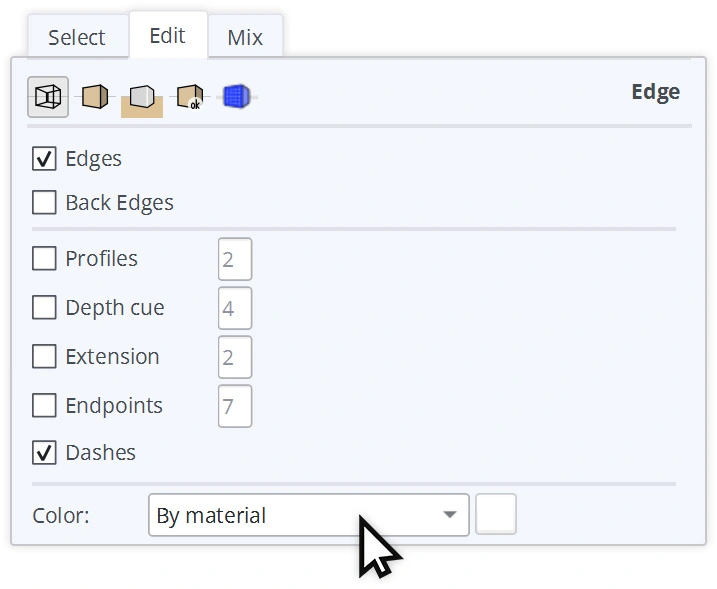Enable the Profiles checkbox
This screenshot has height=589, width=717.
(44, 259)
